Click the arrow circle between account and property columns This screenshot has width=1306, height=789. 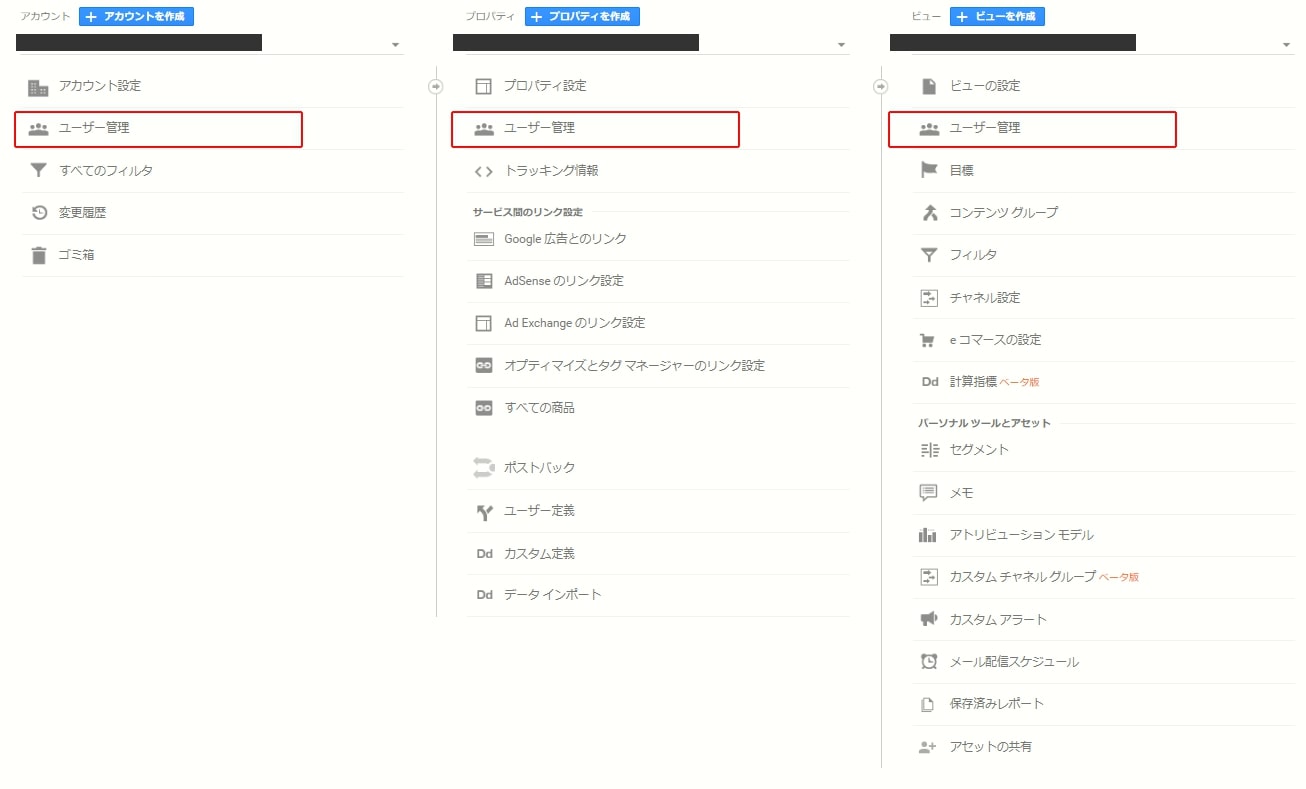pyautogui.click(x=435, y=86)
